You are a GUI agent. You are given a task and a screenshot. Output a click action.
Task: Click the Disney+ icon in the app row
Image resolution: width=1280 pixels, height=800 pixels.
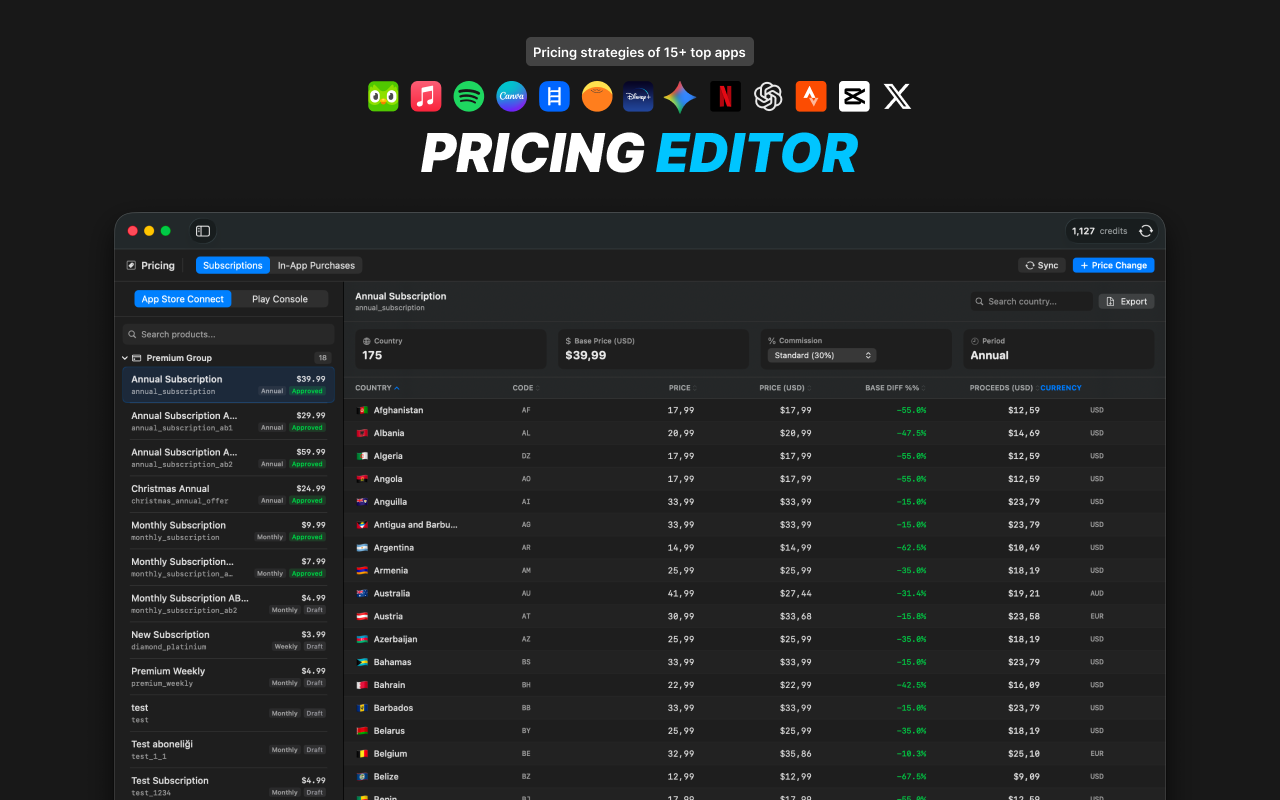click(637, 96)
